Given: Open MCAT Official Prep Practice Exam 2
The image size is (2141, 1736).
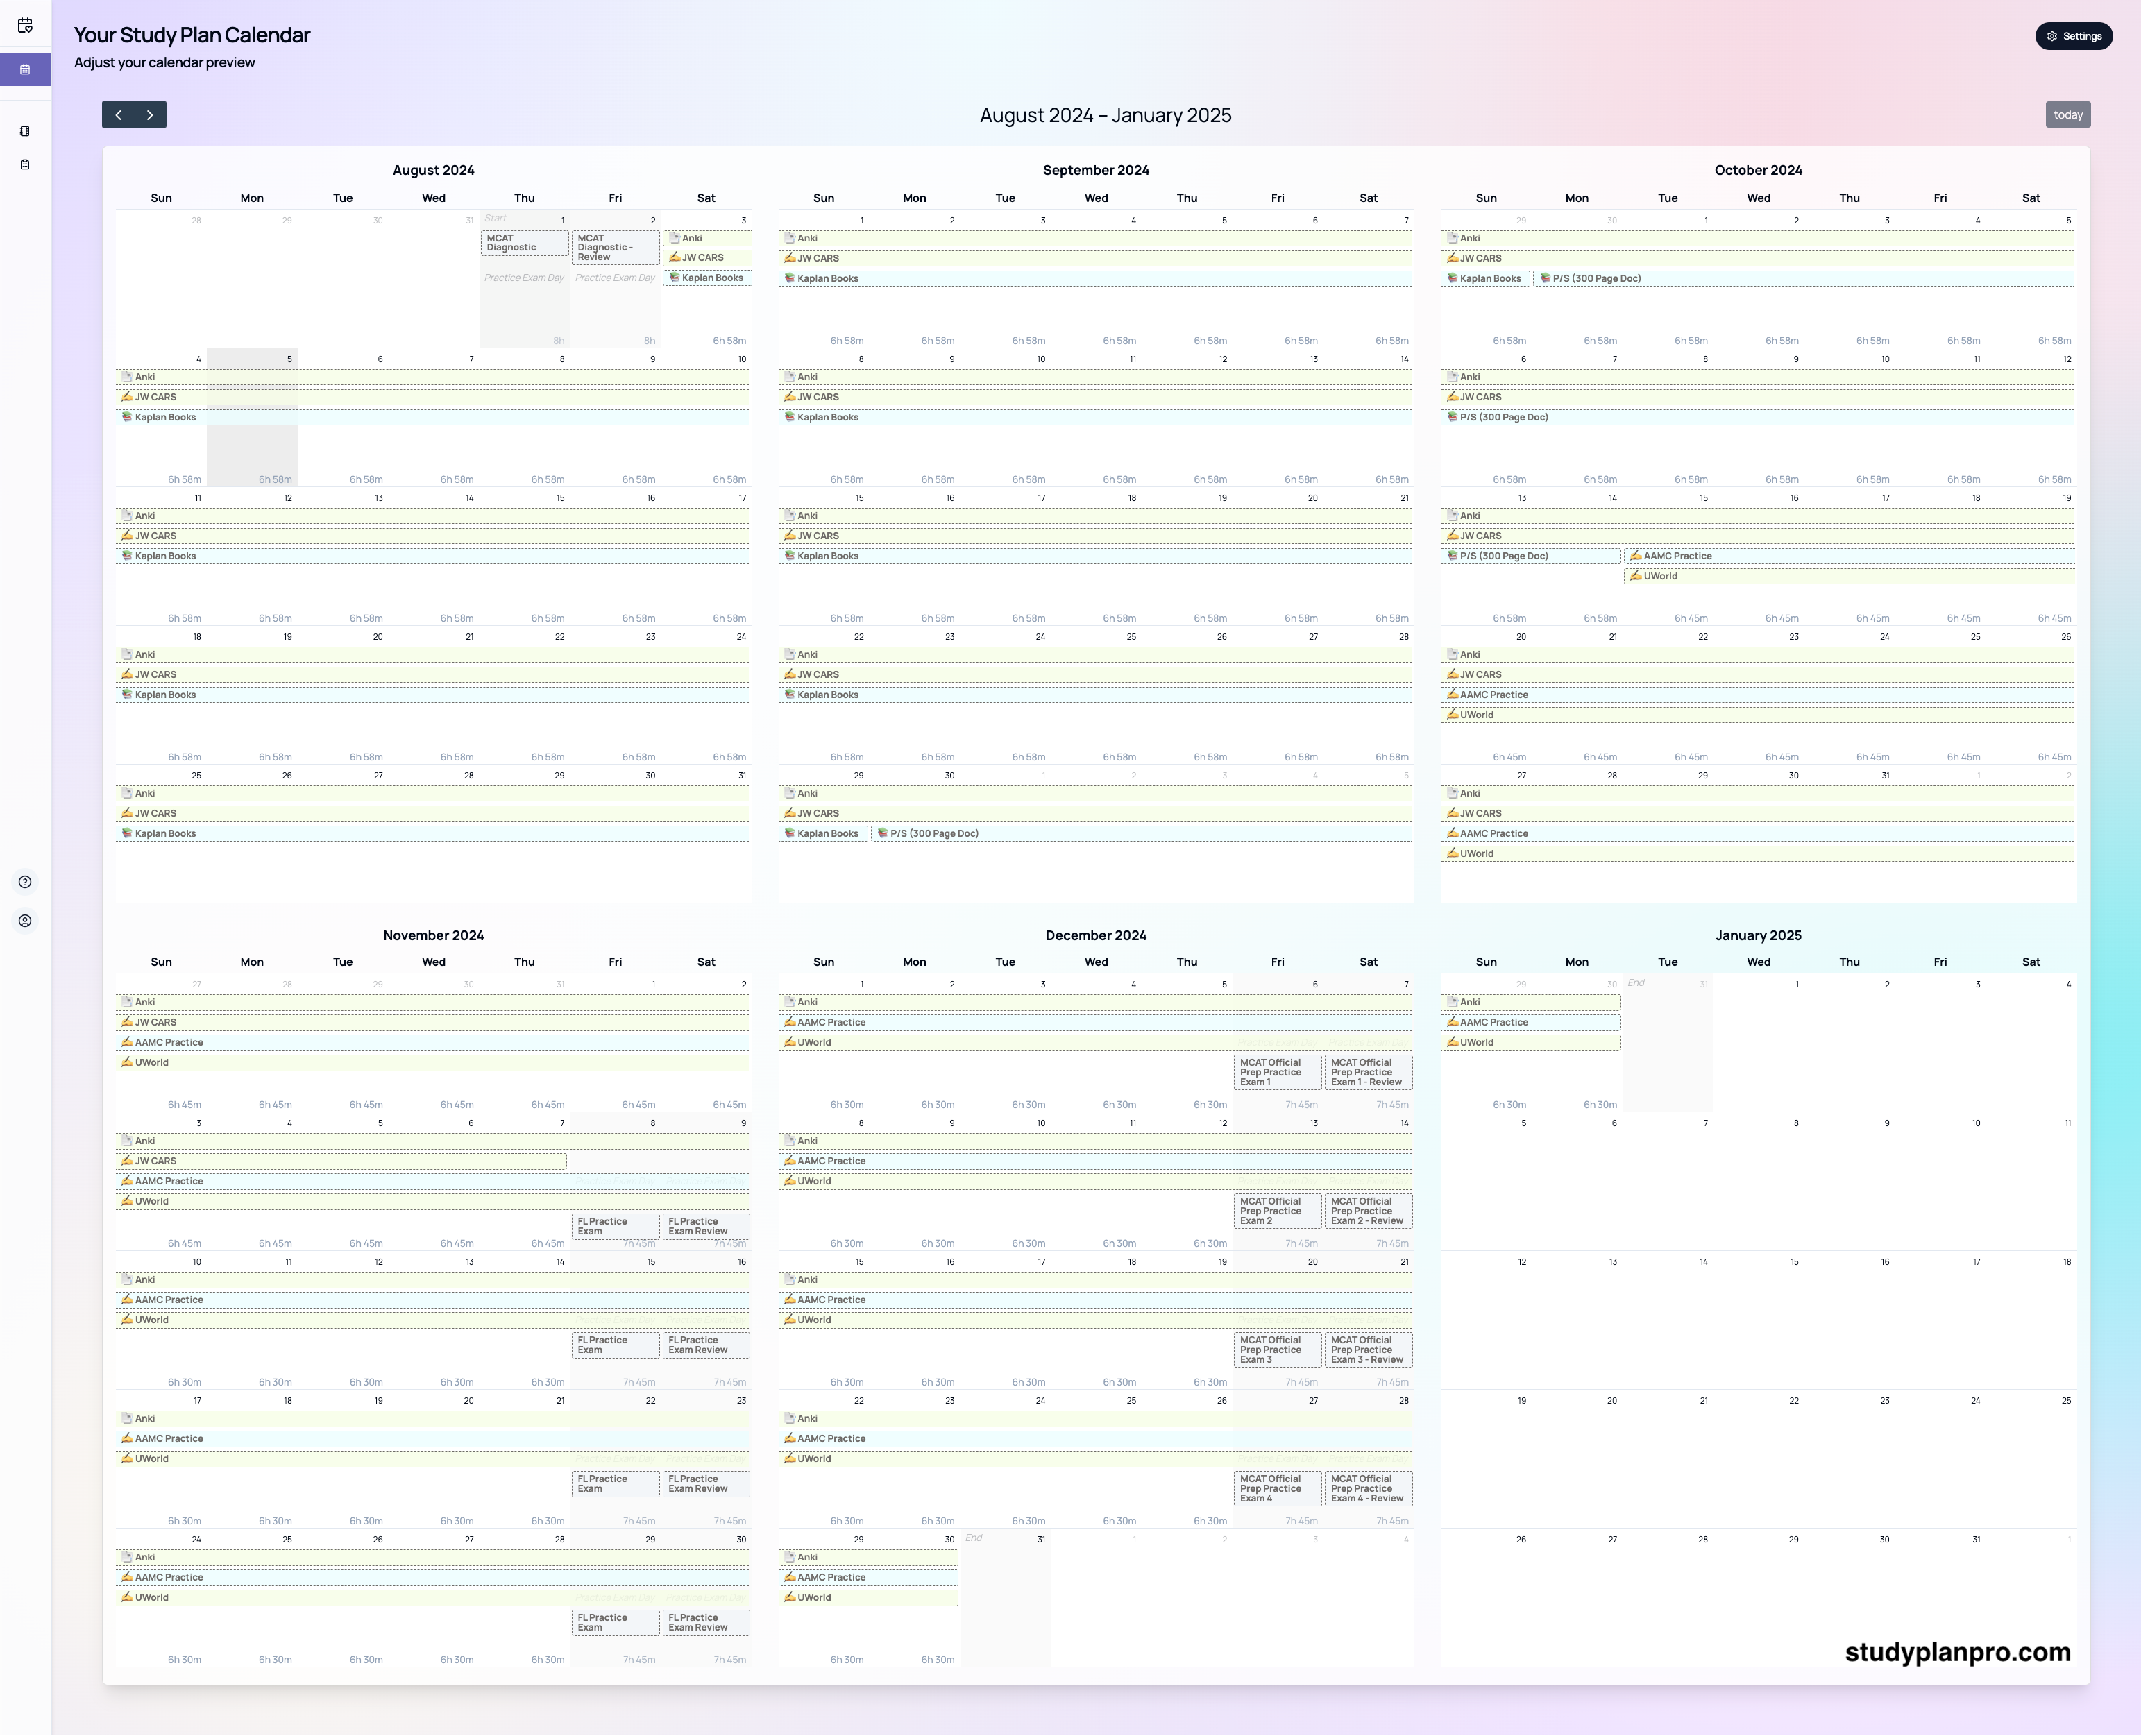Looking at the screenshot, I should coord(1278,1211).
